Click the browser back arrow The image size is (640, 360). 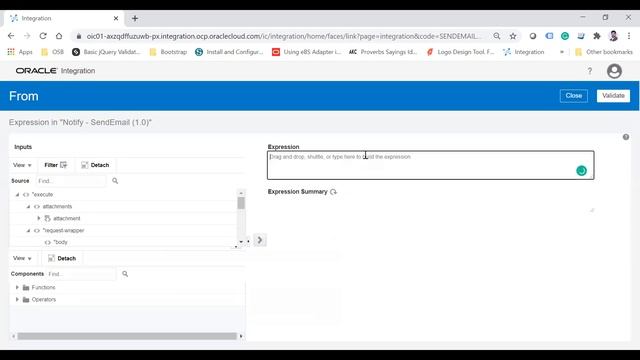coord(11,36)
